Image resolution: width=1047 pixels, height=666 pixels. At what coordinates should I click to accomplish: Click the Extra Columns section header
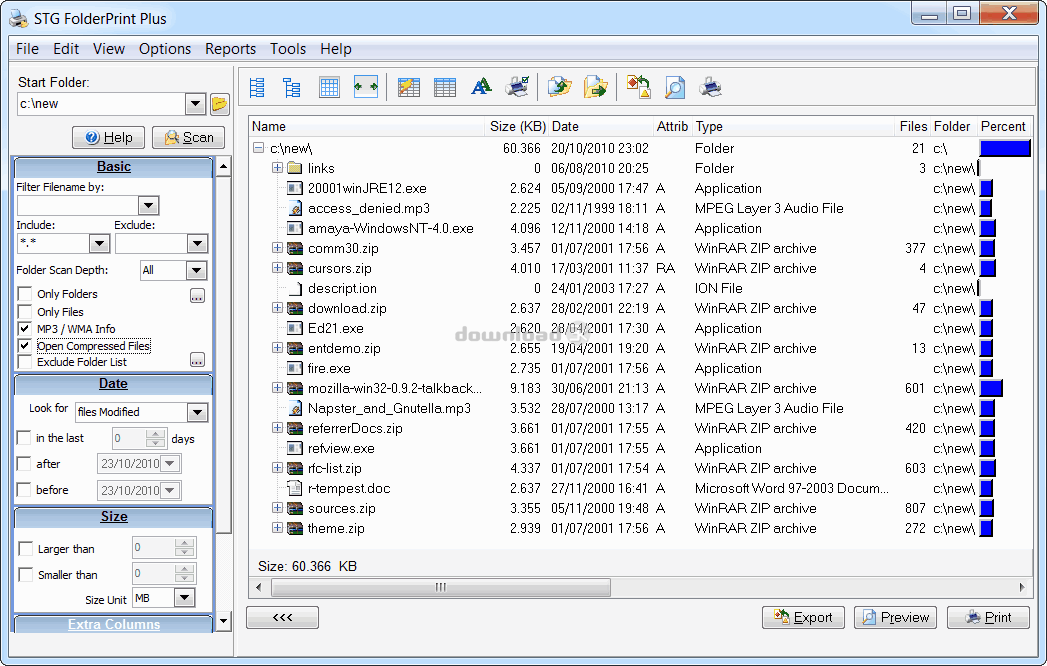coord(114,625)
